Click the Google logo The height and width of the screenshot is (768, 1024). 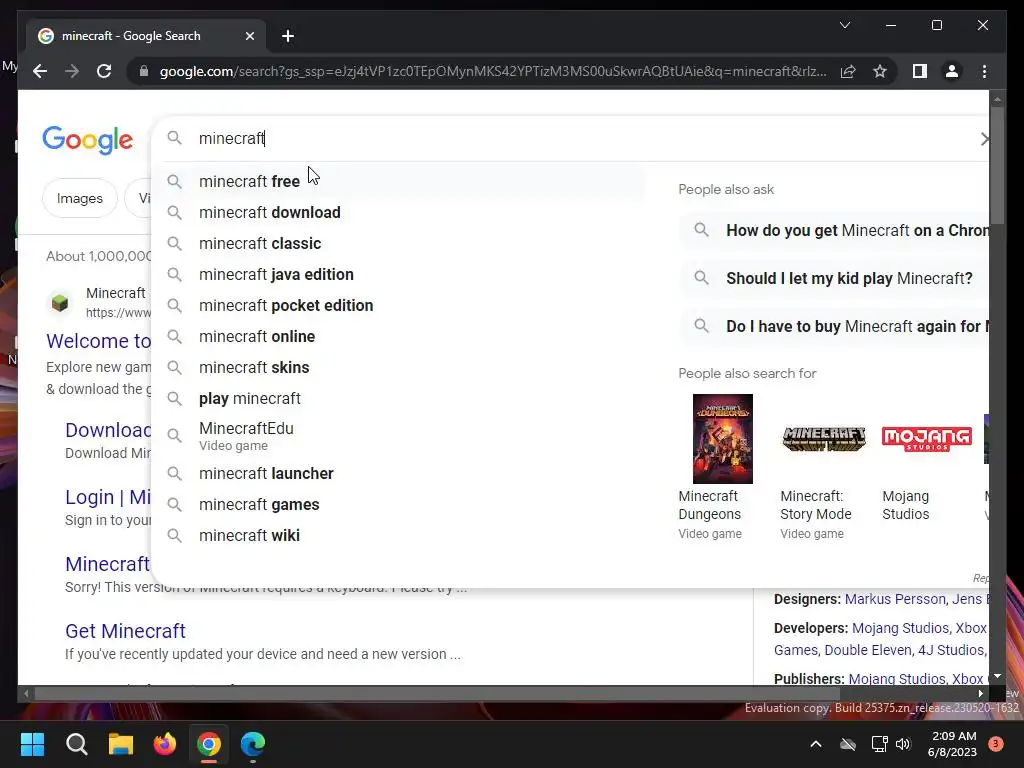pos(88,140)
